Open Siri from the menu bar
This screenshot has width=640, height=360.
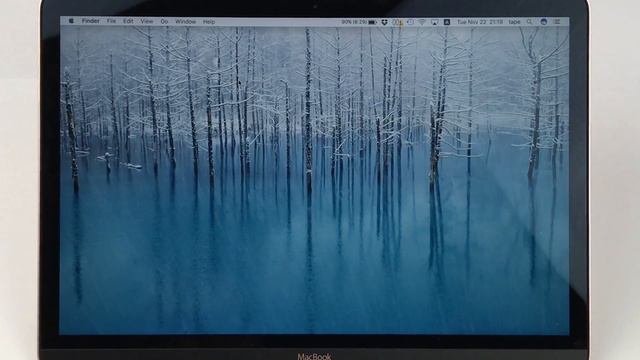click(544, 22)
